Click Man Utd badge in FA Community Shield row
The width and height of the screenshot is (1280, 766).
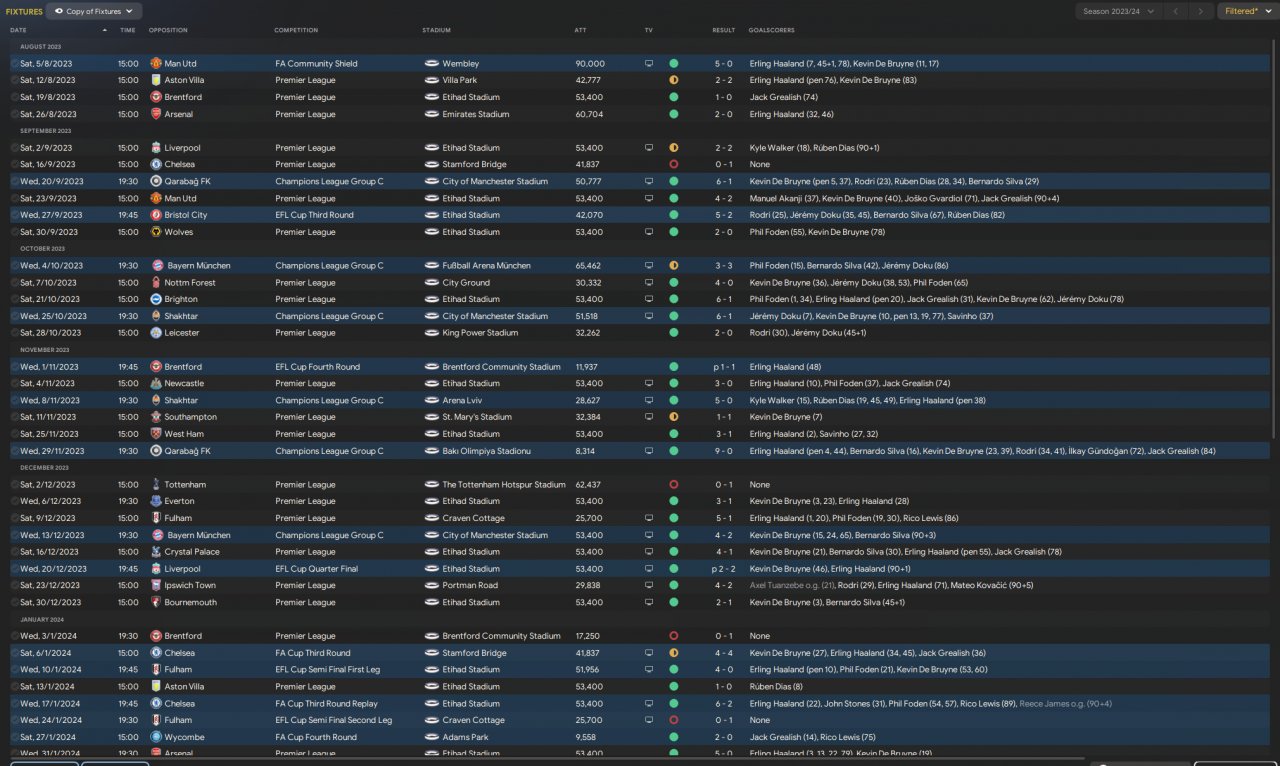coord(156,63)
